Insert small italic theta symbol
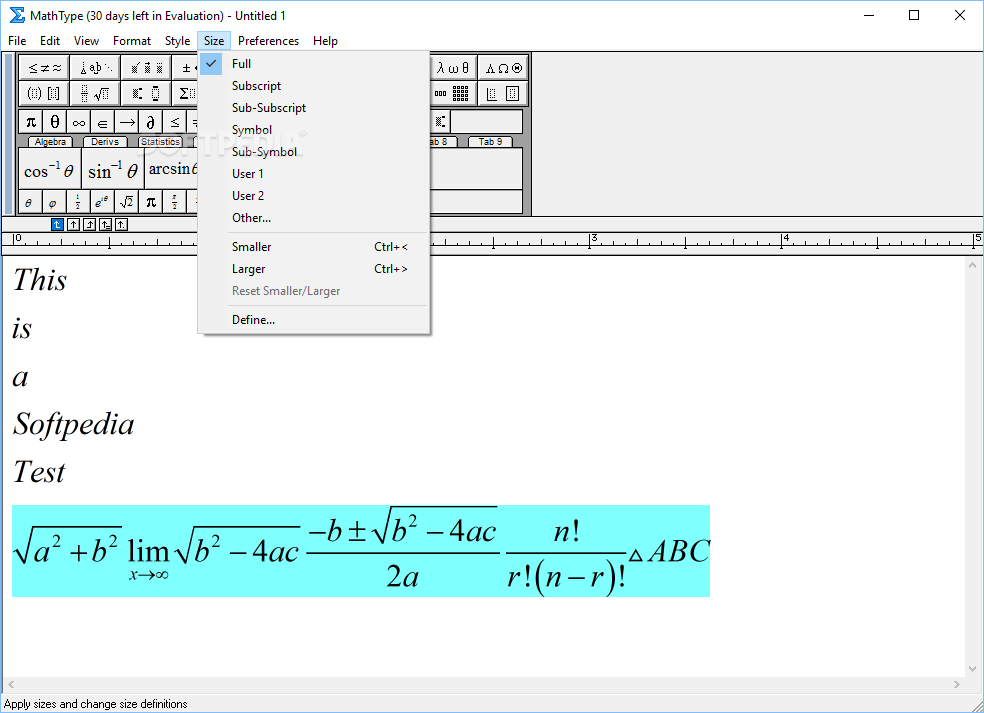This screenshot has height=713, width=984. (29, 202)
